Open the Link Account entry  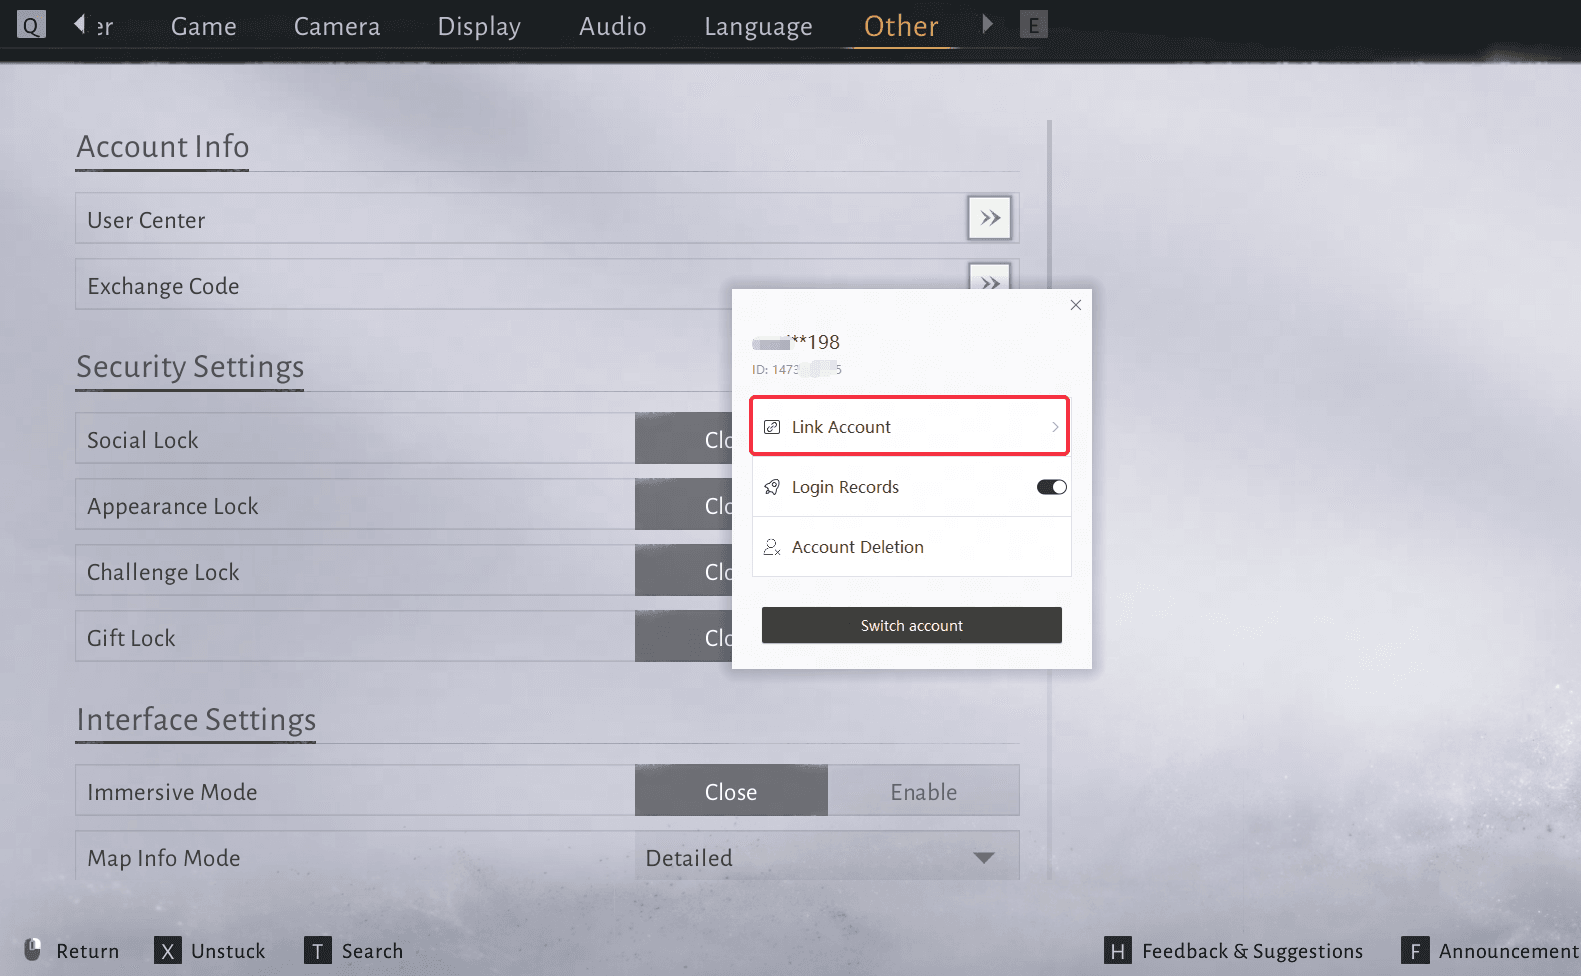909,427
